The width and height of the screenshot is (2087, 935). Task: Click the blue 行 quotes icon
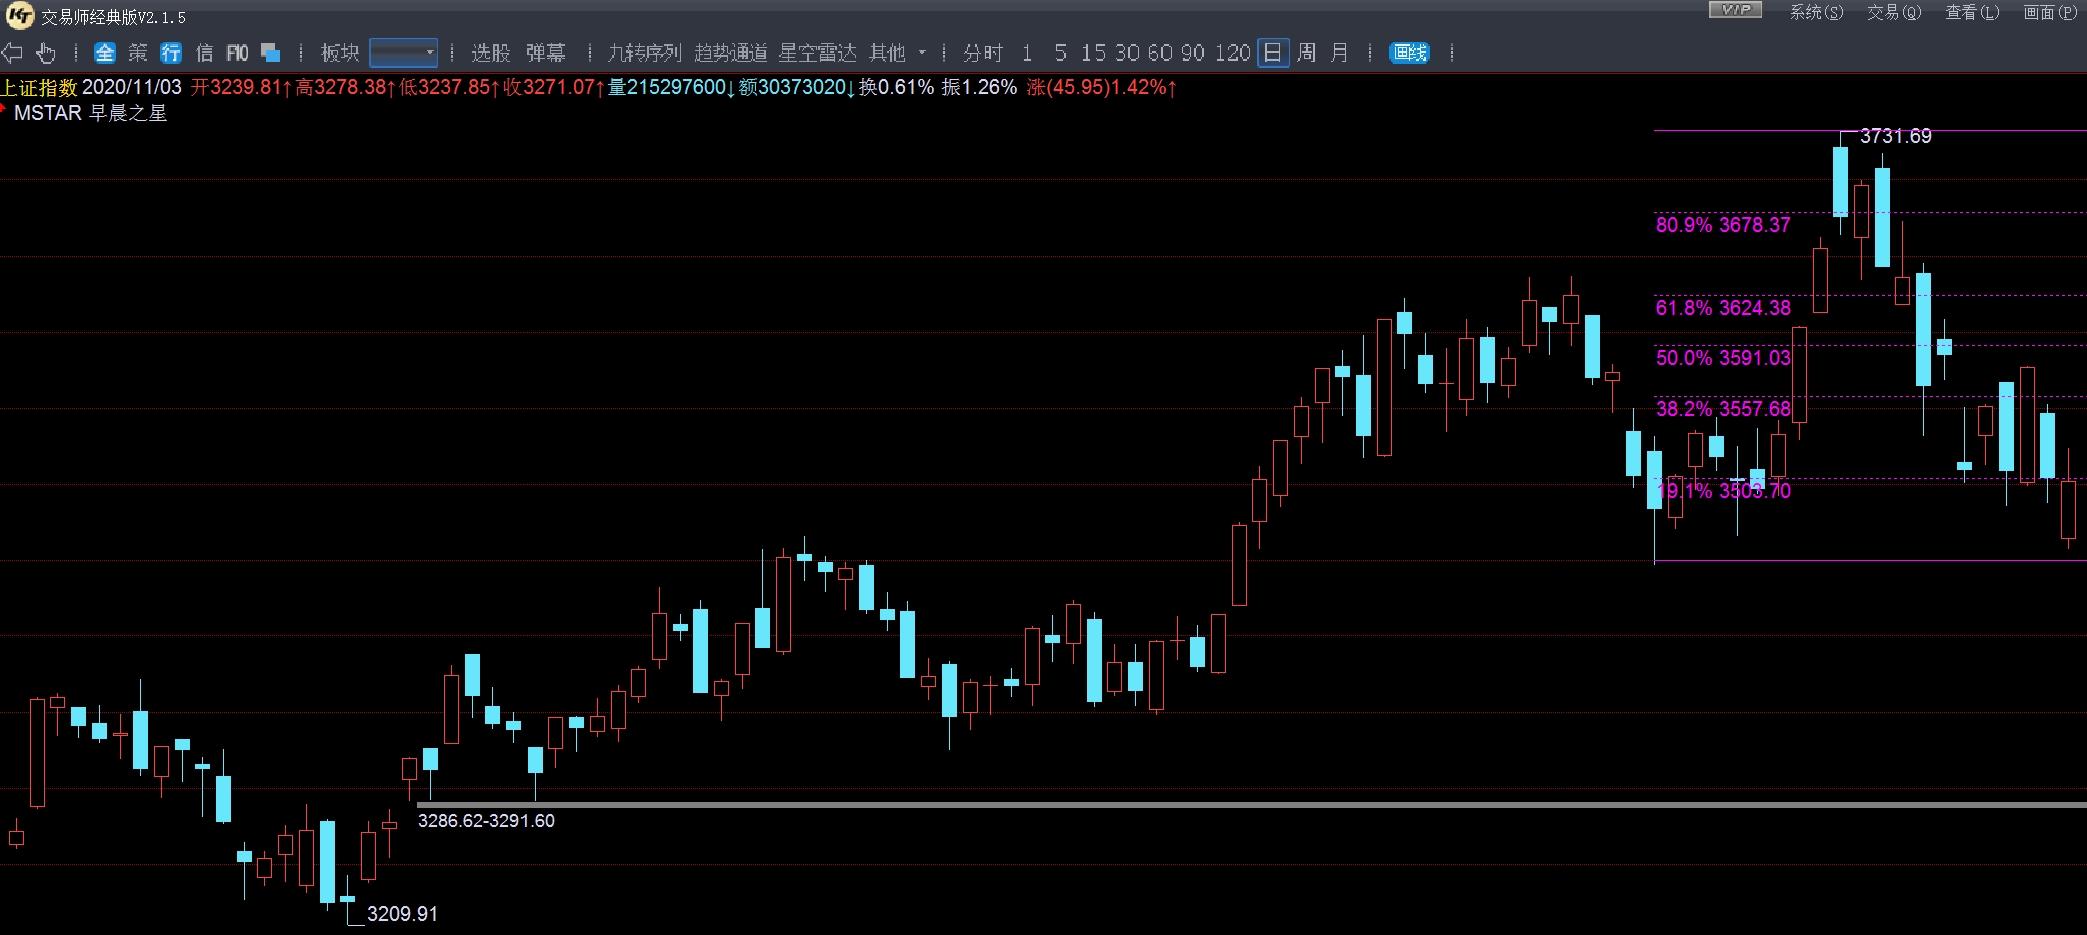pos(171,52)
